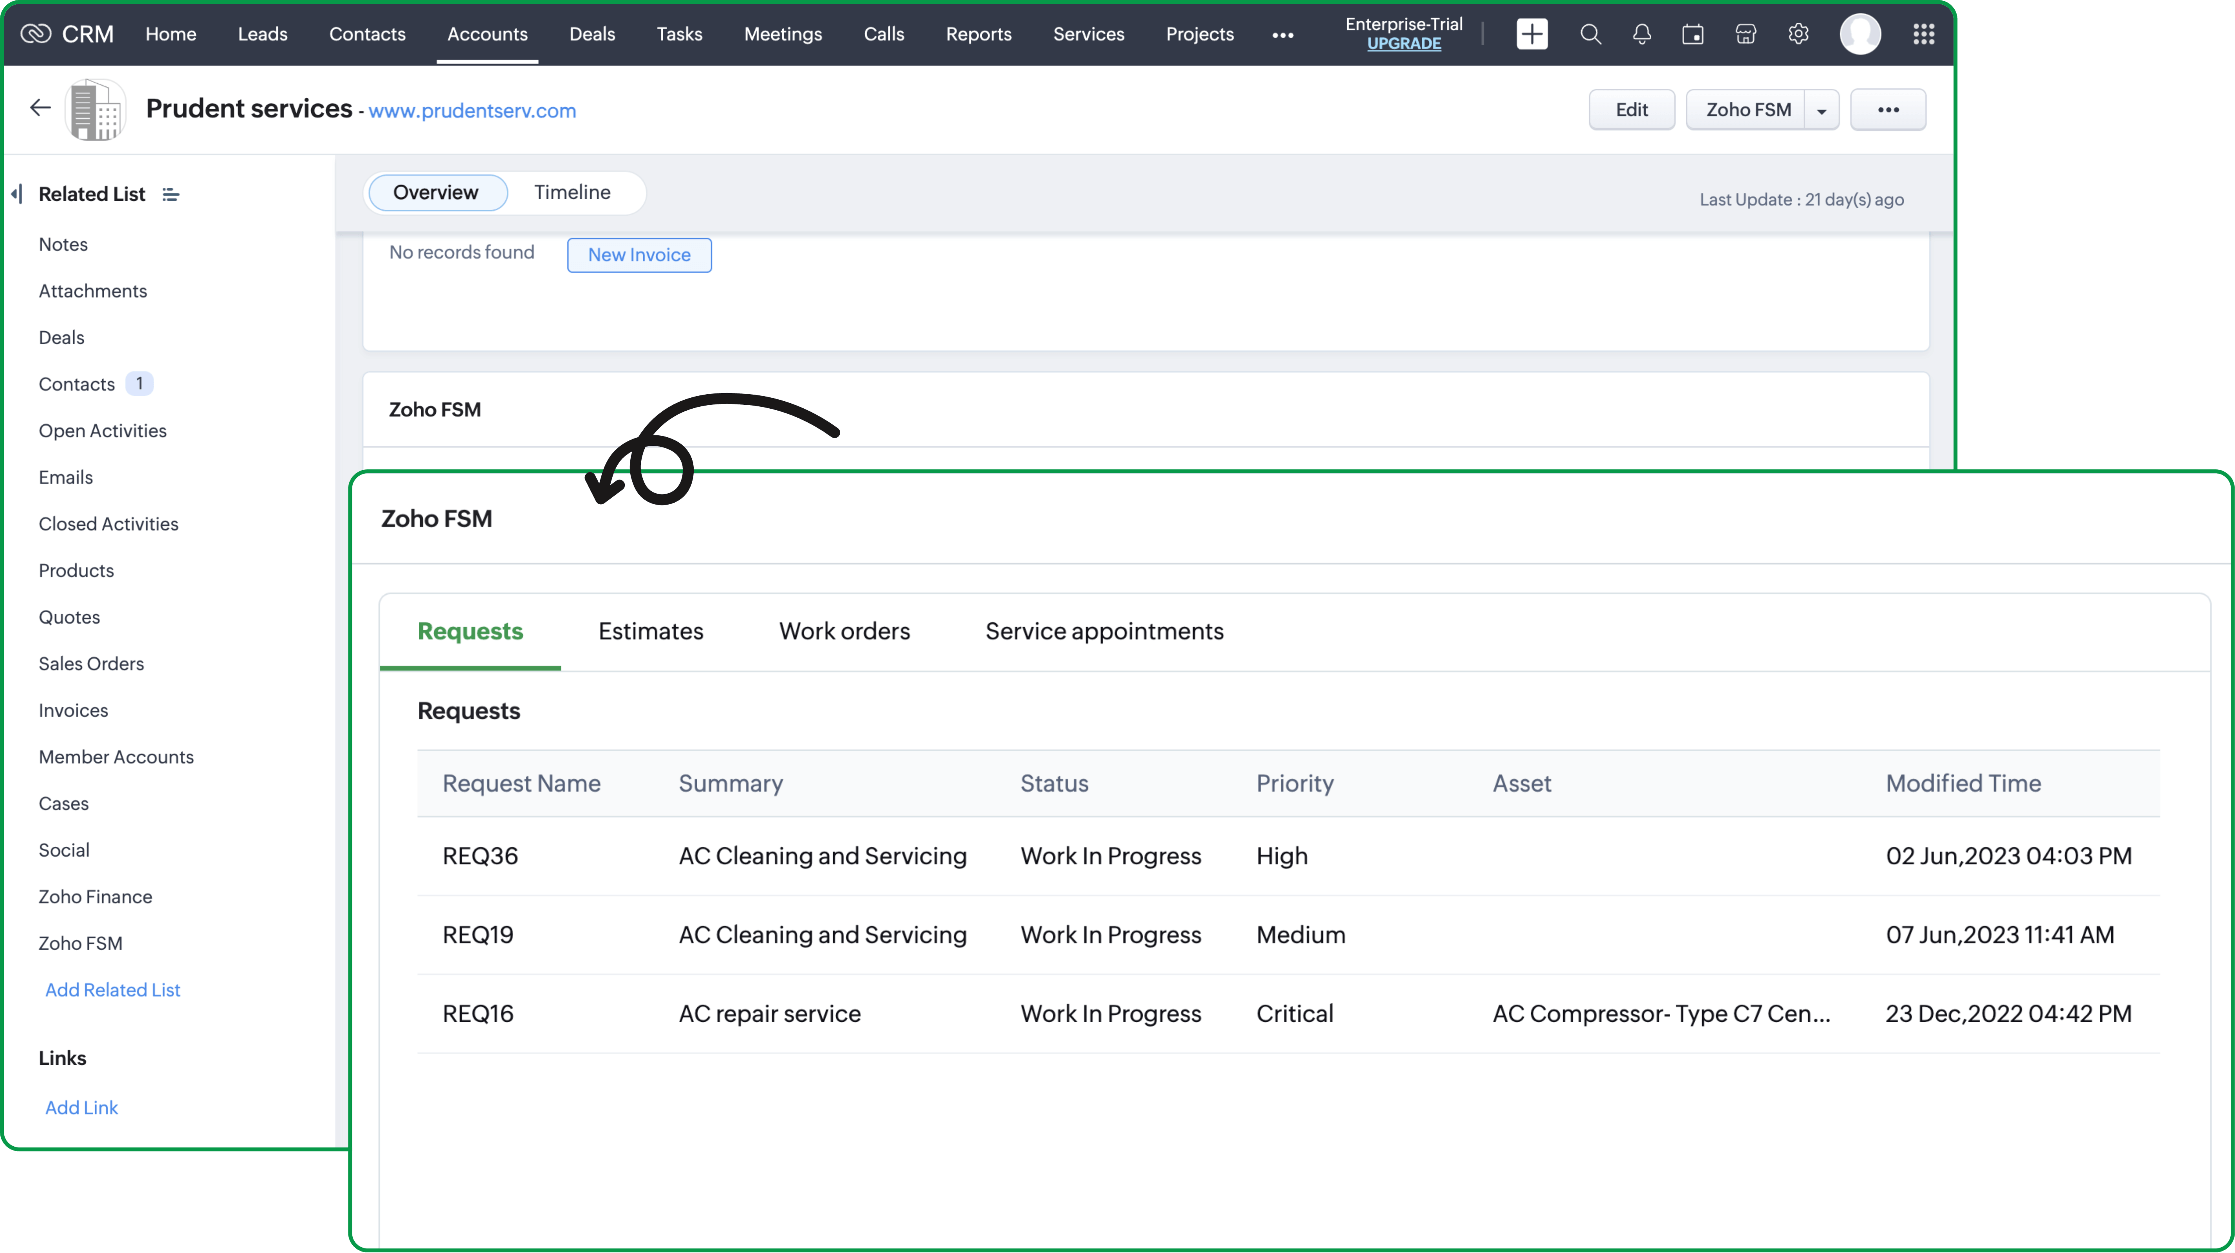This screenshot has width=2235, height=1253.
Task: Click the Create new record icon
Action: pos(1532,34)
